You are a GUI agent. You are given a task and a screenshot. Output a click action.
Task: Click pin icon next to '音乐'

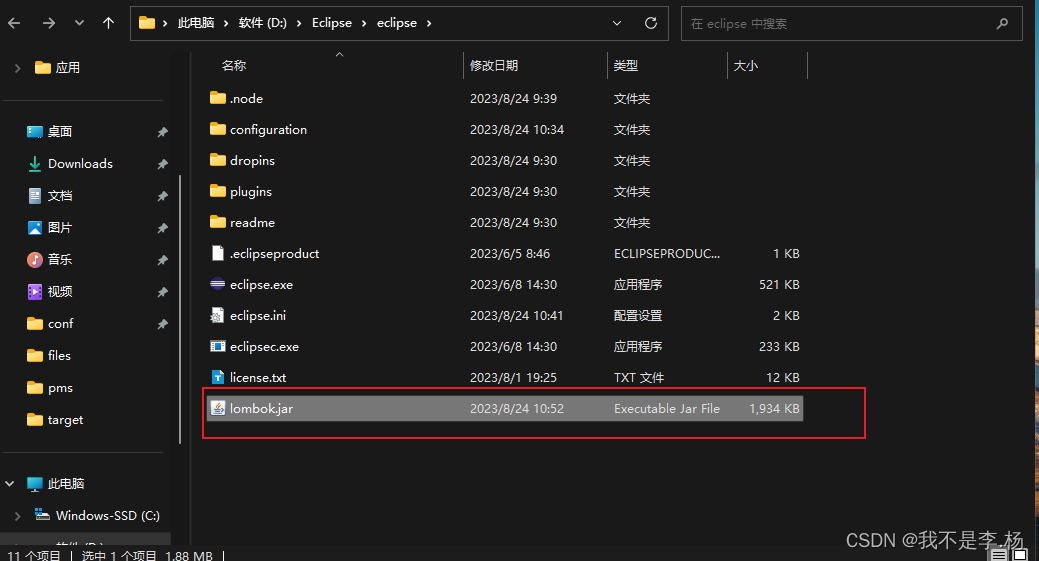coord(162,260)
